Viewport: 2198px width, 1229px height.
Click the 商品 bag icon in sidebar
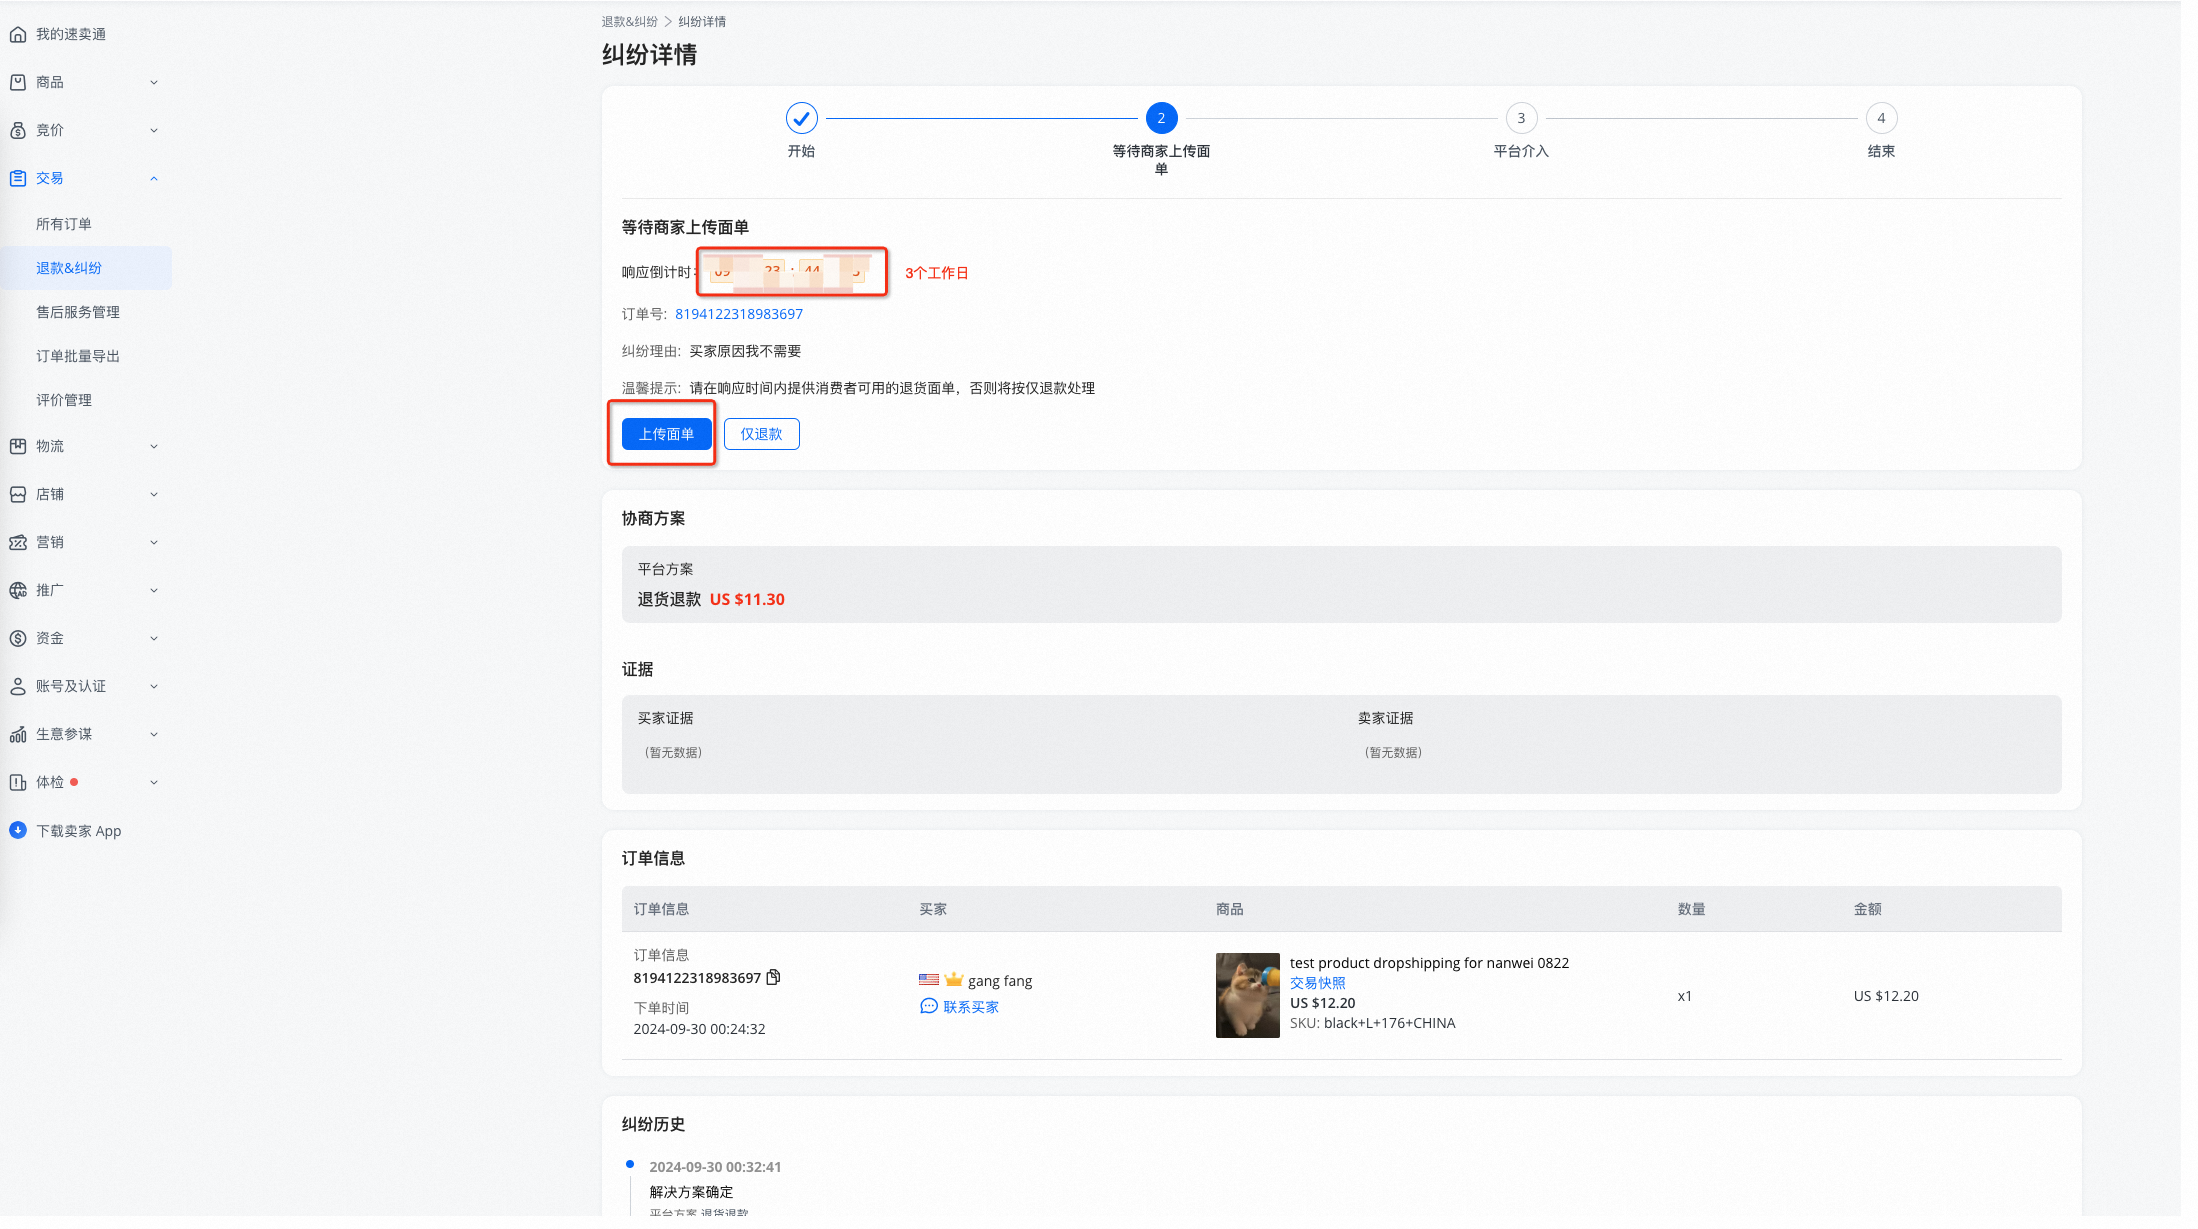click(18, 83)
